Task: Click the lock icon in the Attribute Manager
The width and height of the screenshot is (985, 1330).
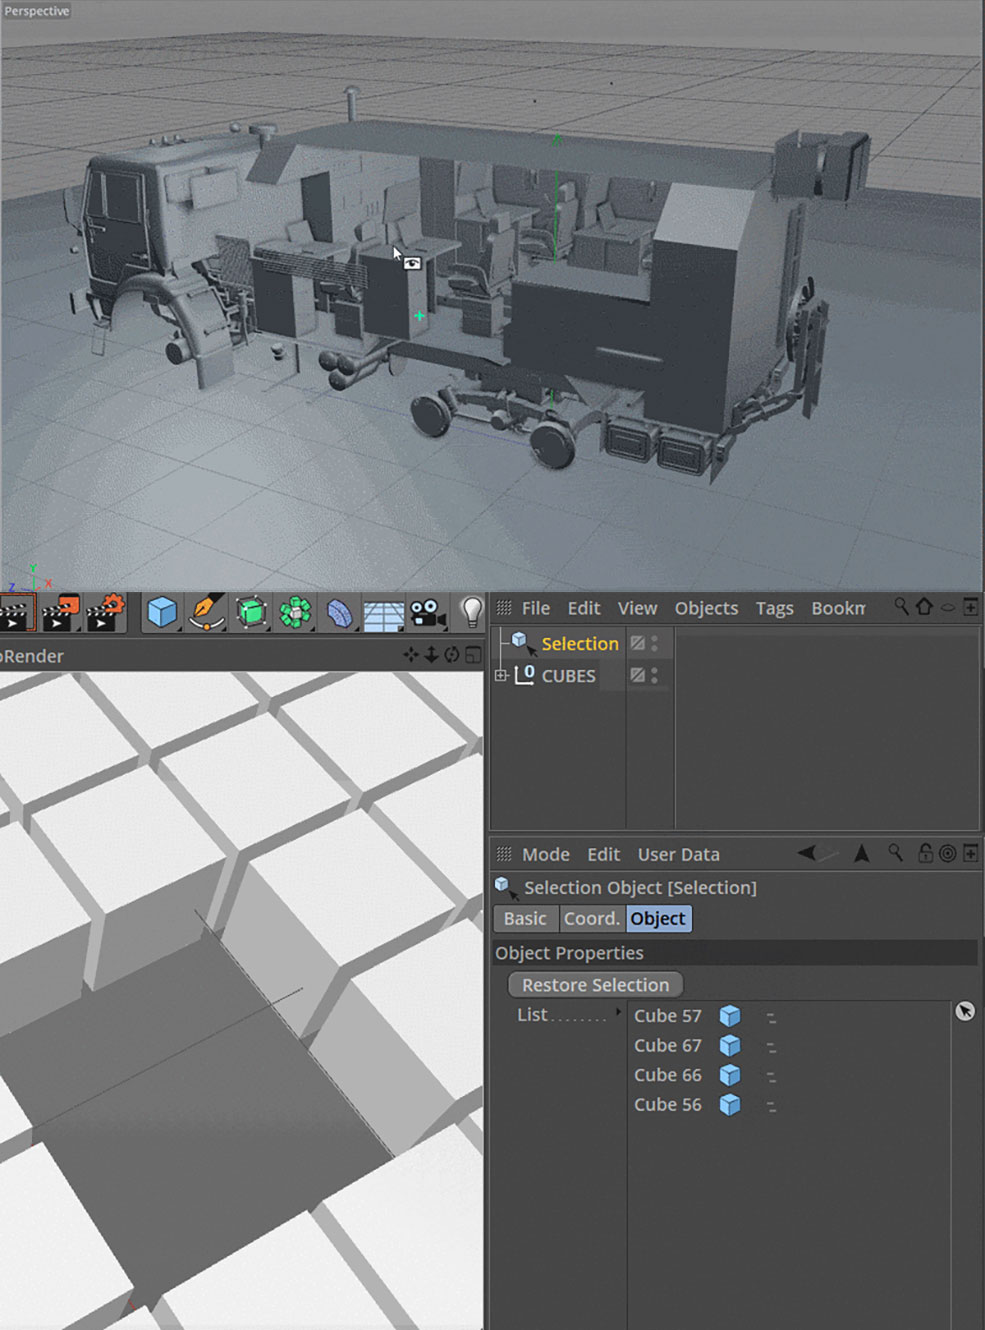Action: (x=923, y=853)
